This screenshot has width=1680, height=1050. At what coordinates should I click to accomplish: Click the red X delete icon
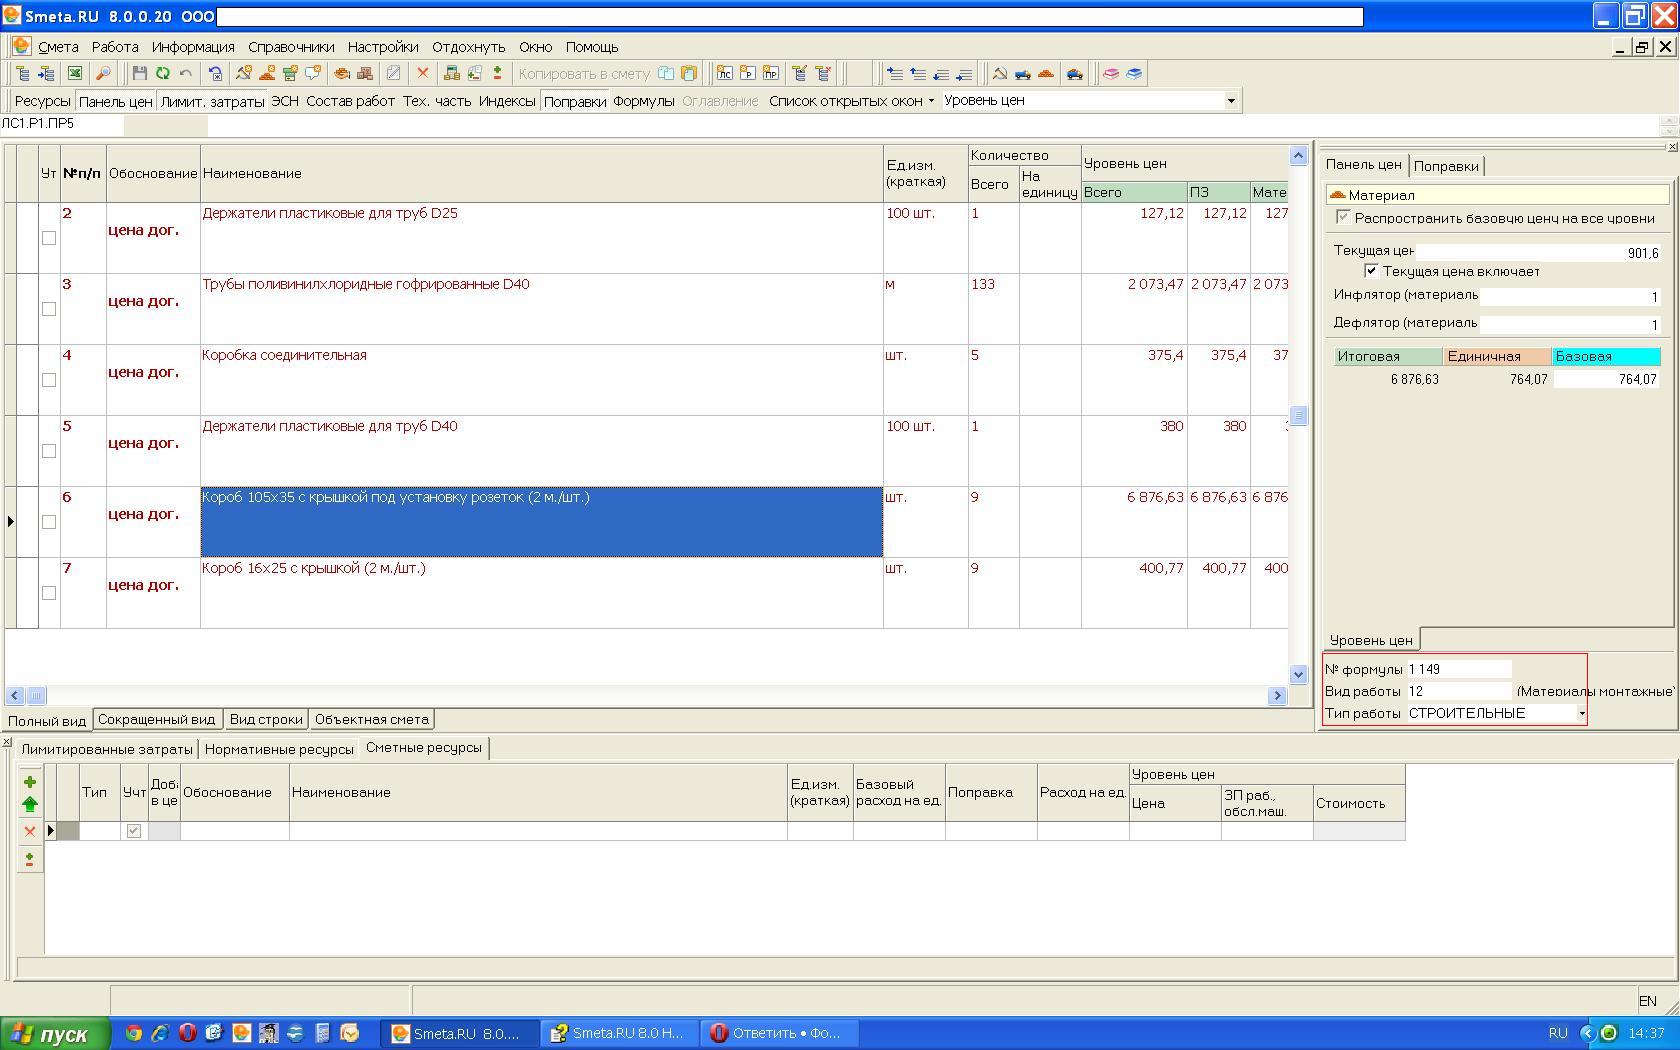[422, 73]
